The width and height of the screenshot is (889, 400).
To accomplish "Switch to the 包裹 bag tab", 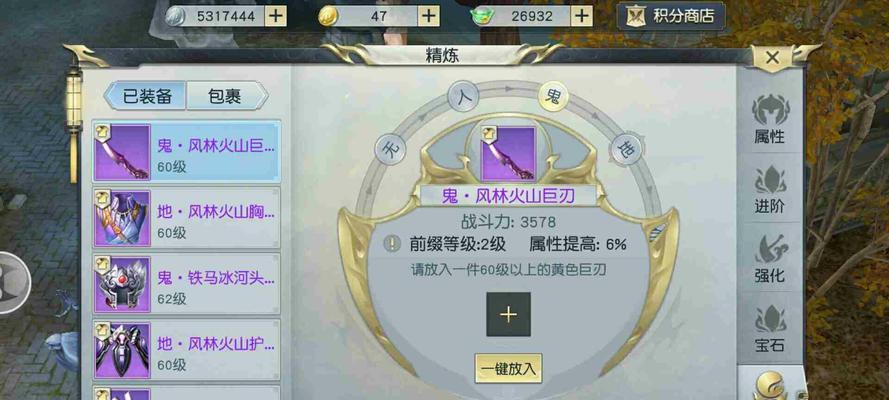I will [226, 96].
